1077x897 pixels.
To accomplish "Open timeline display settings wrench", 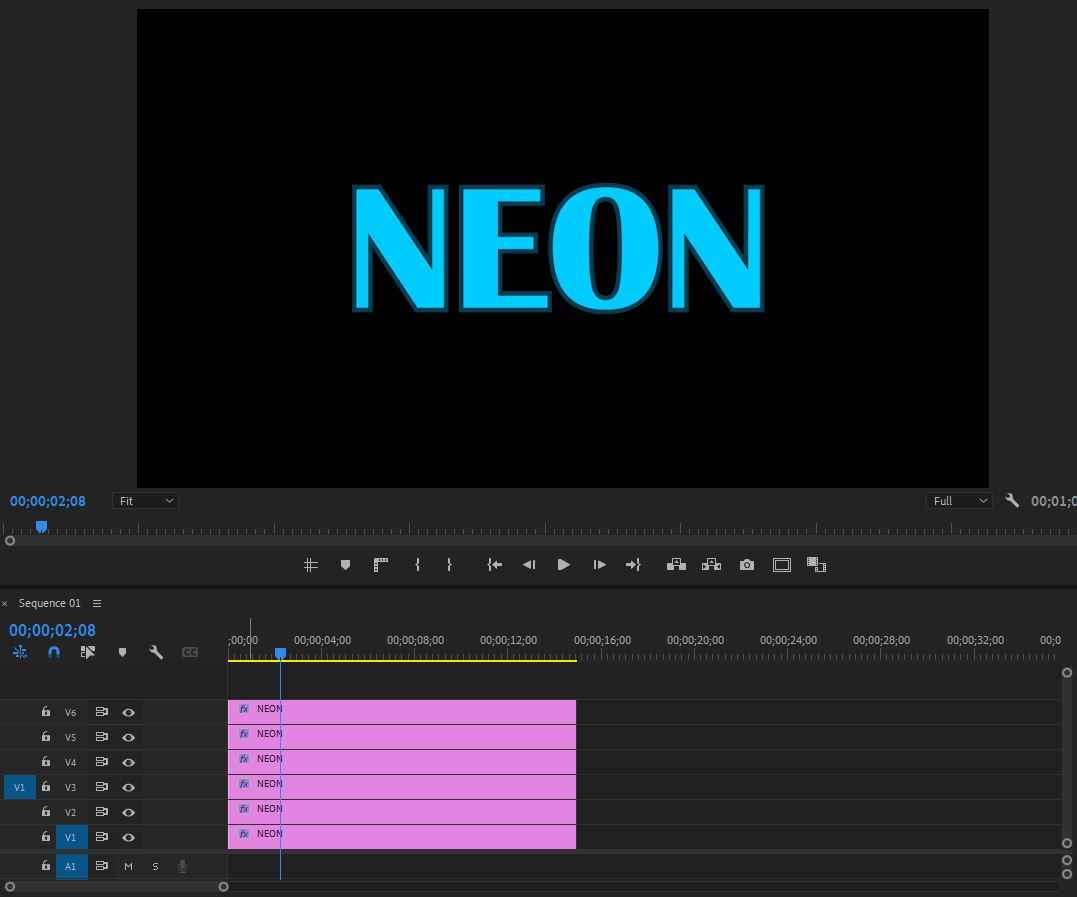I will (156, 652).
